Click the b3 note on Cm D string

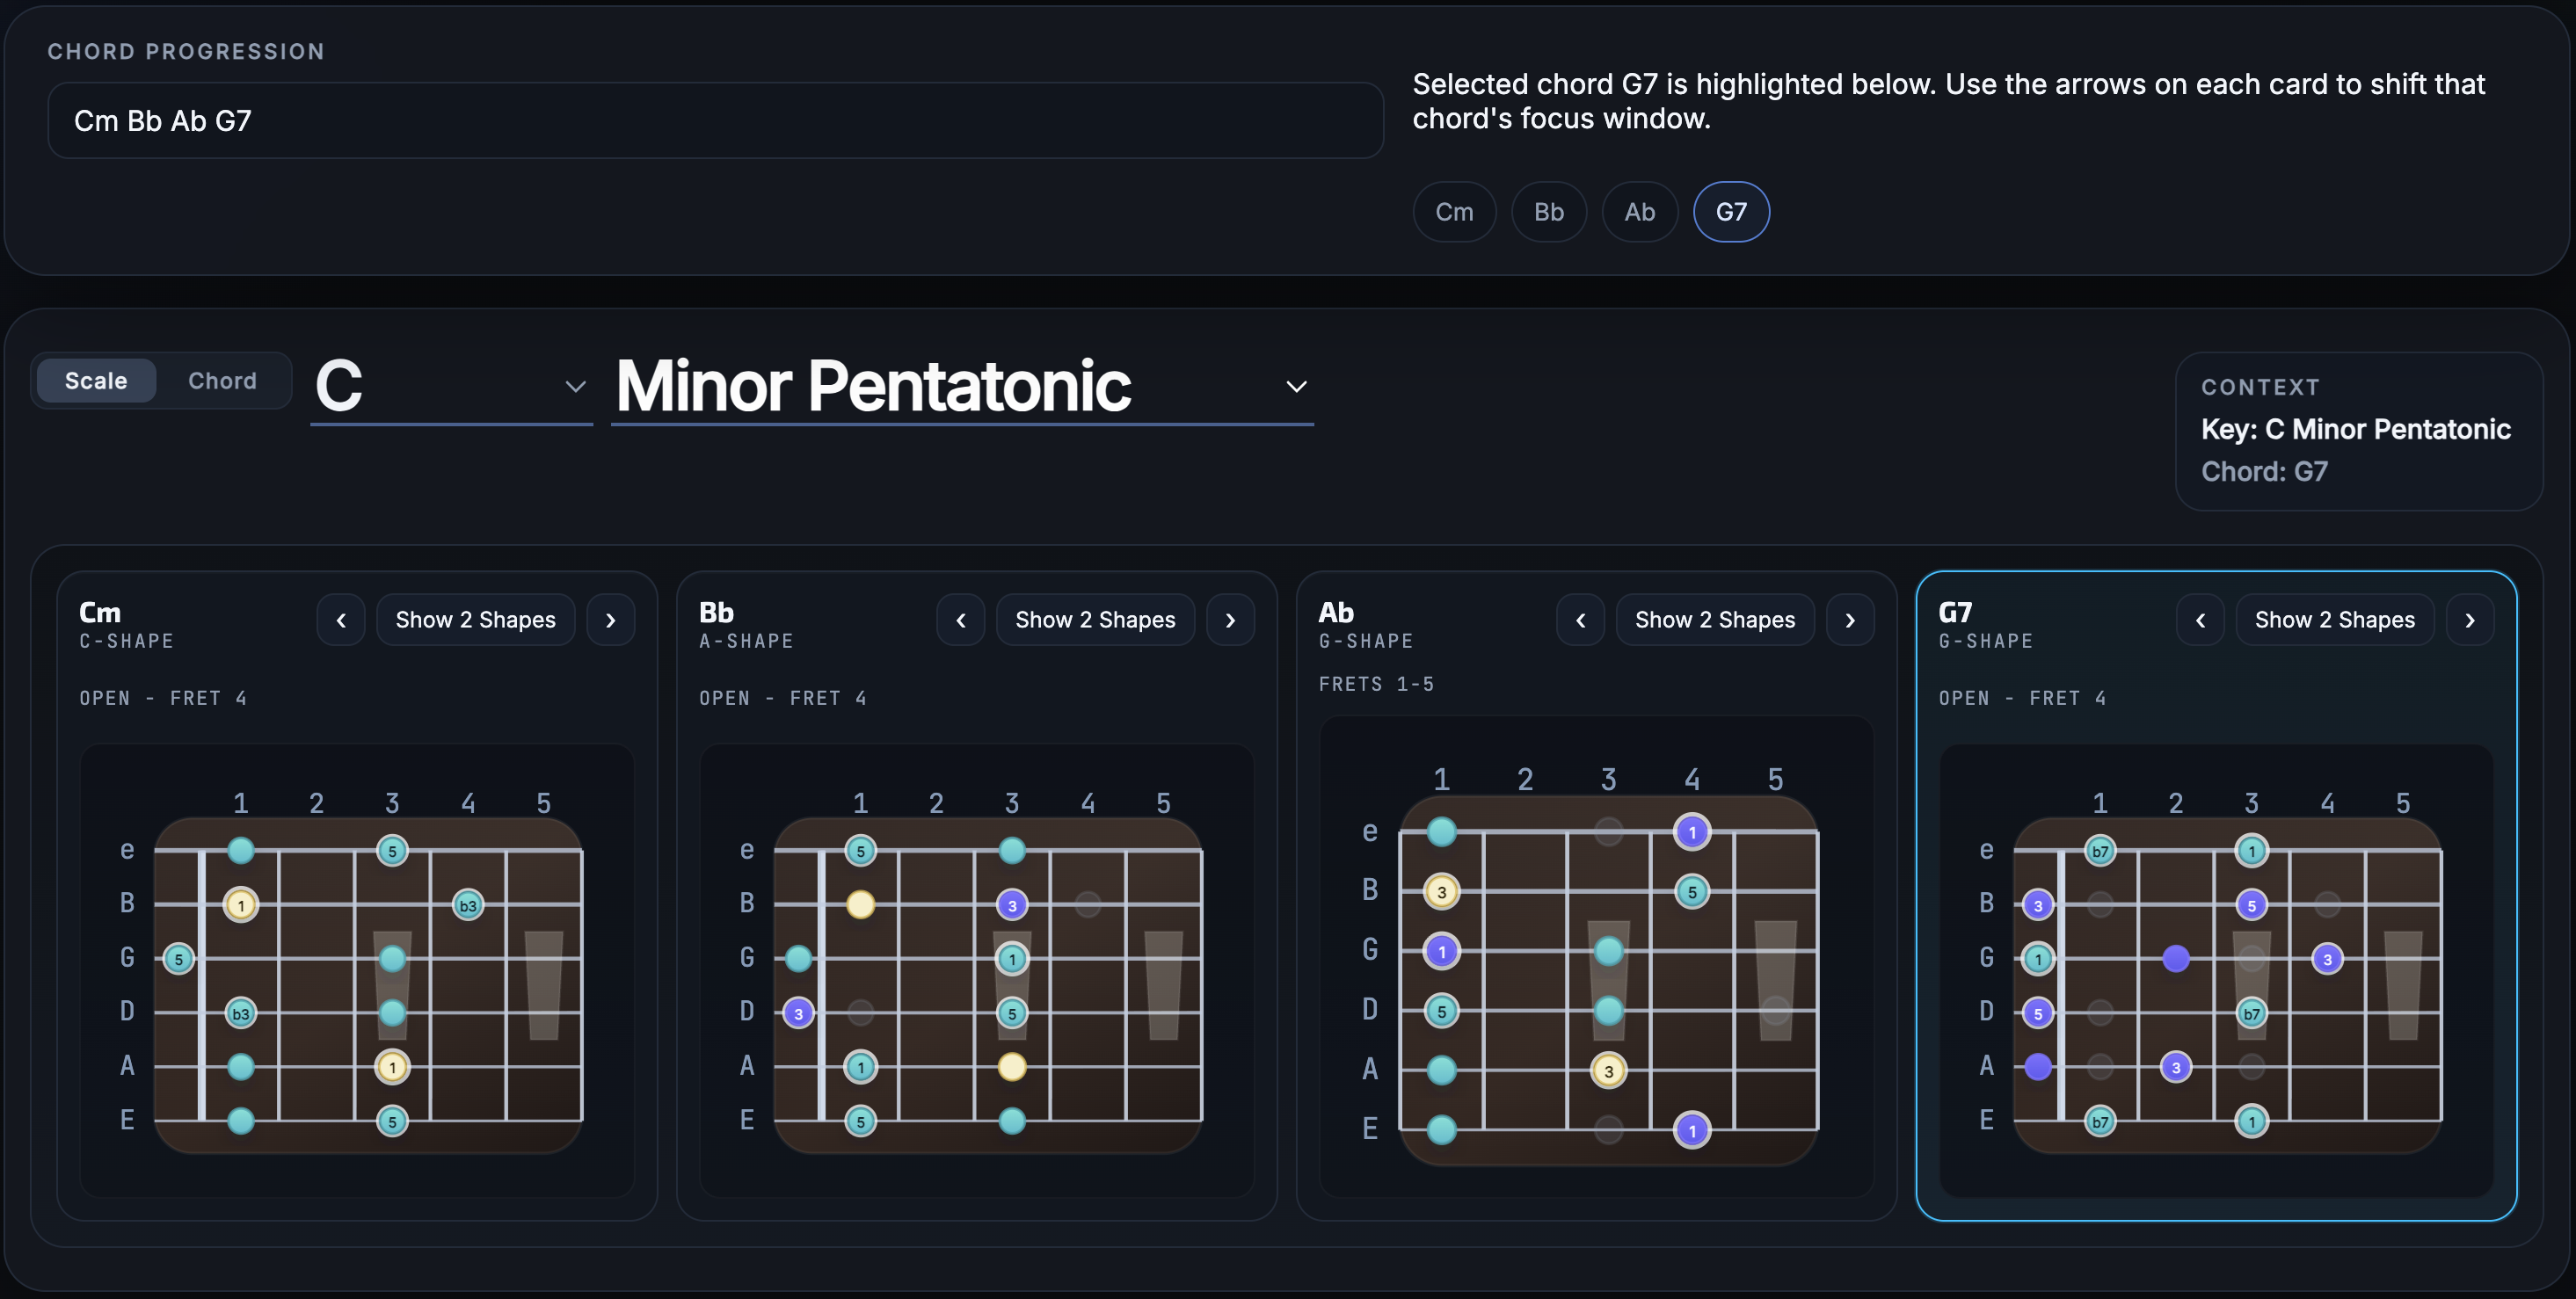click(x=241, y=1013)
